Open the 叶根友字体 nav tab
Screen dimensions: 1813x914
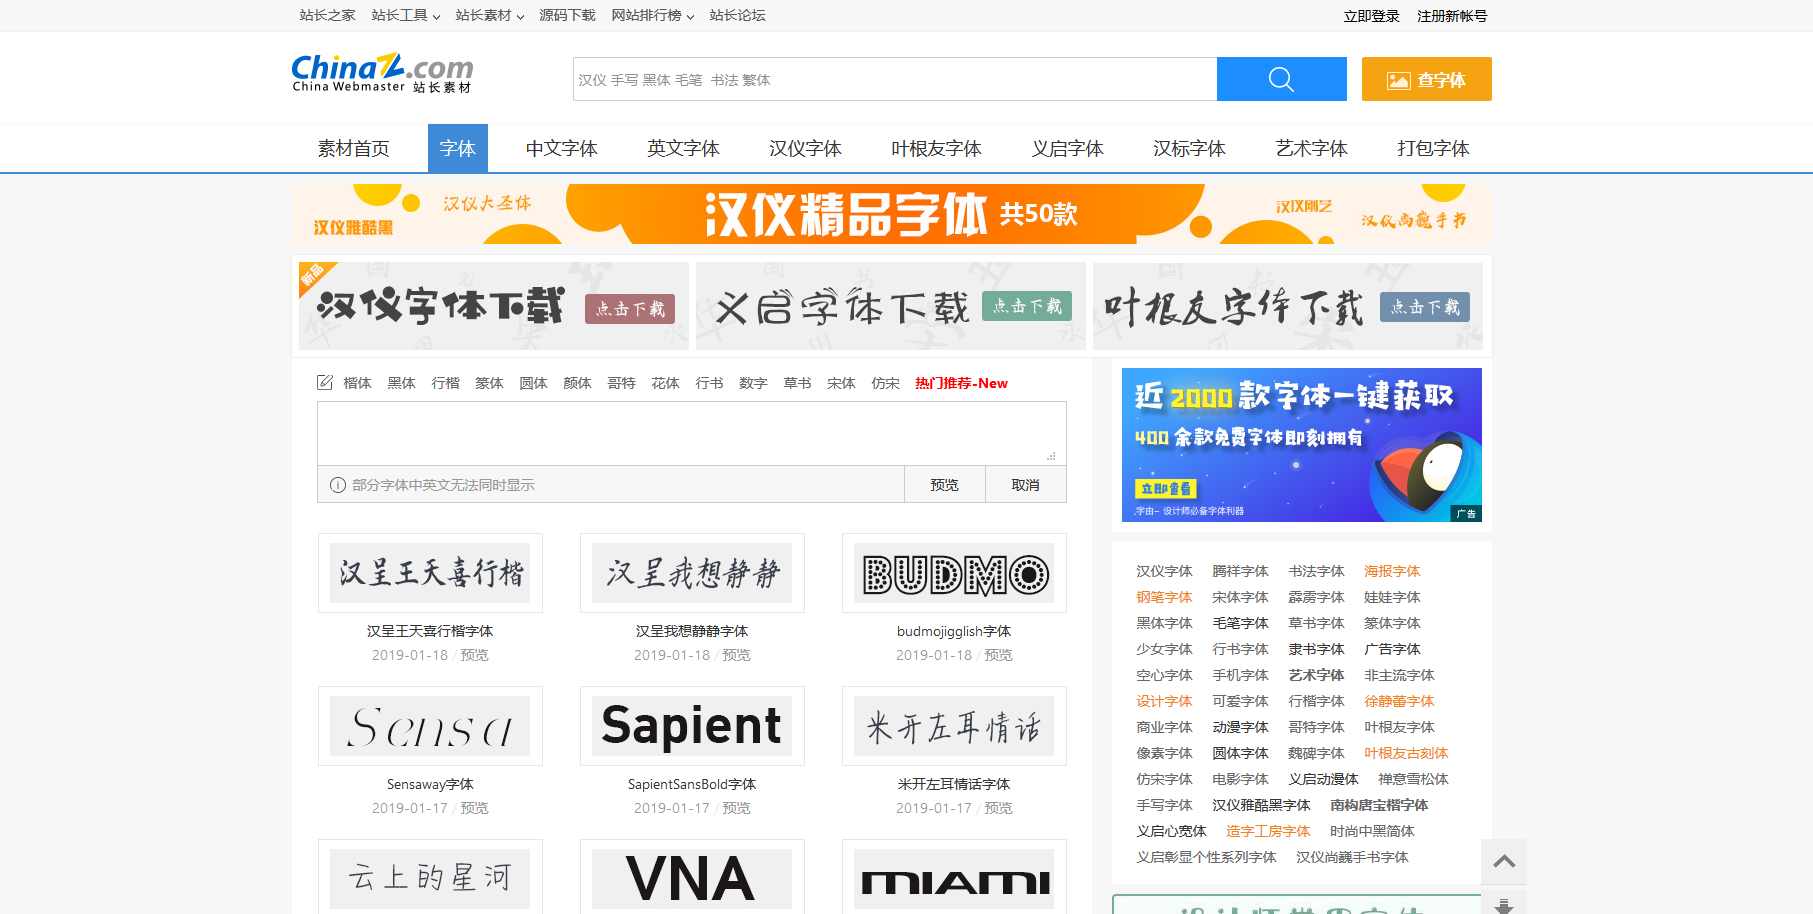tap(937, 149)
